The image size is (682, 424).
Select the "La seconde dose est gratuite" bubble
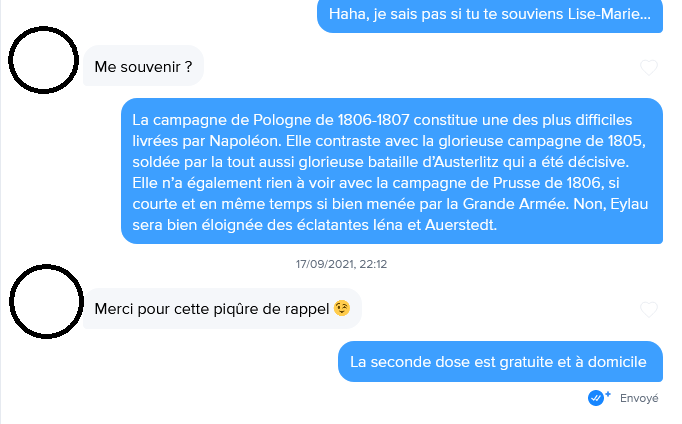[499, 361]
